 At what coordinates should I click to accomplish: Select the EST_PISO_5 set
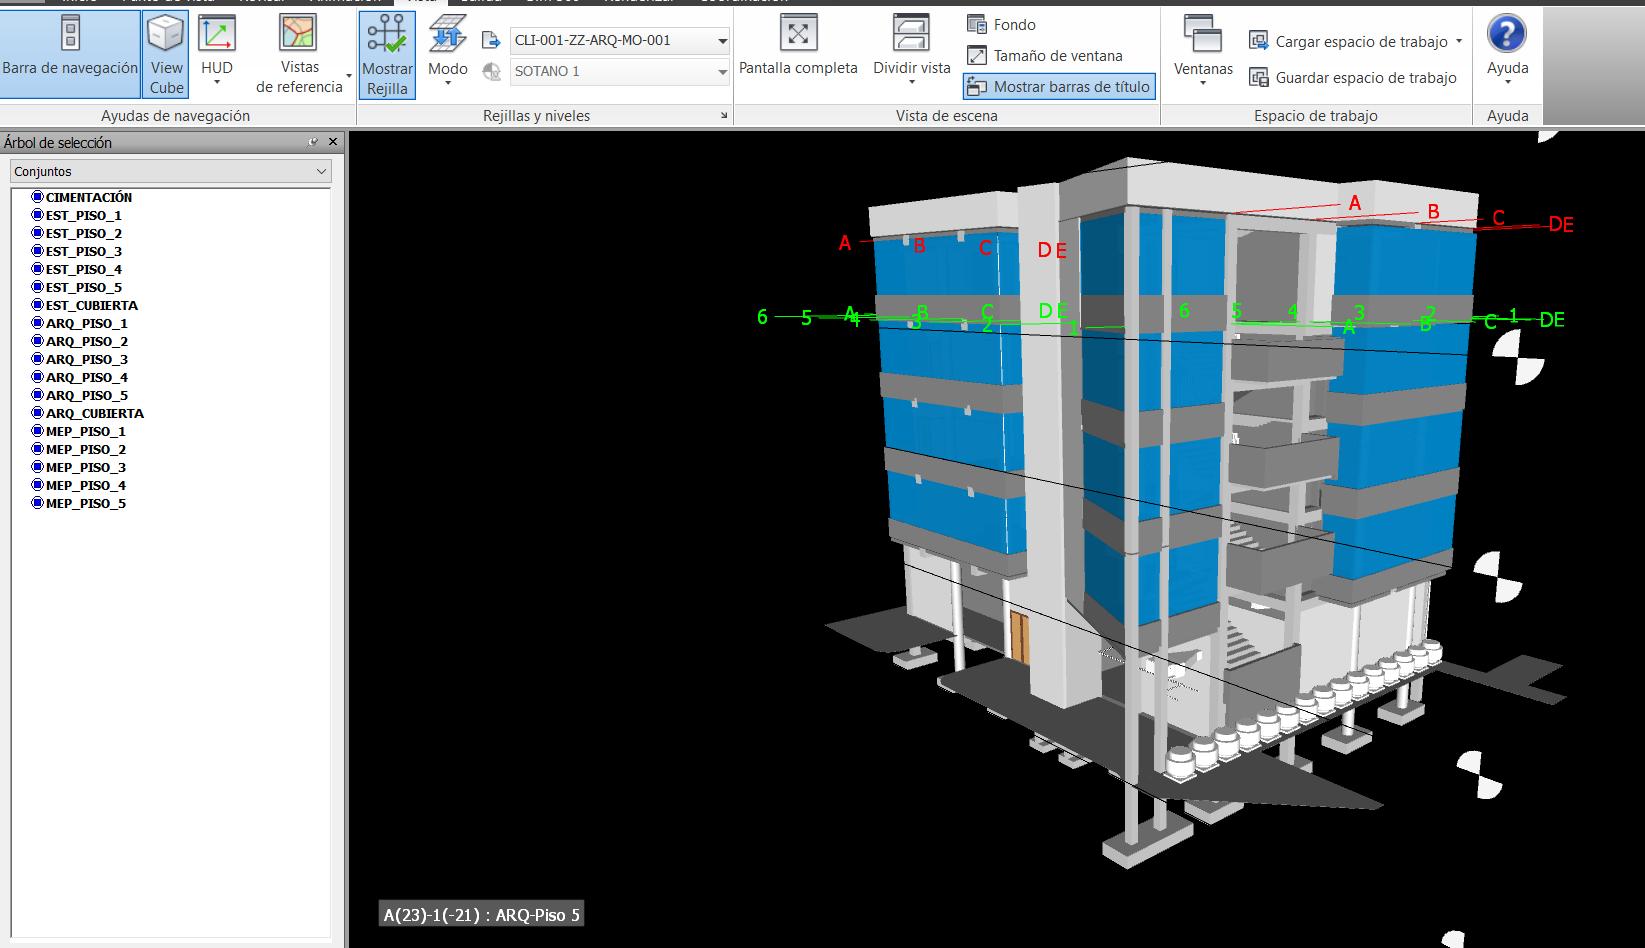point(77,288)
